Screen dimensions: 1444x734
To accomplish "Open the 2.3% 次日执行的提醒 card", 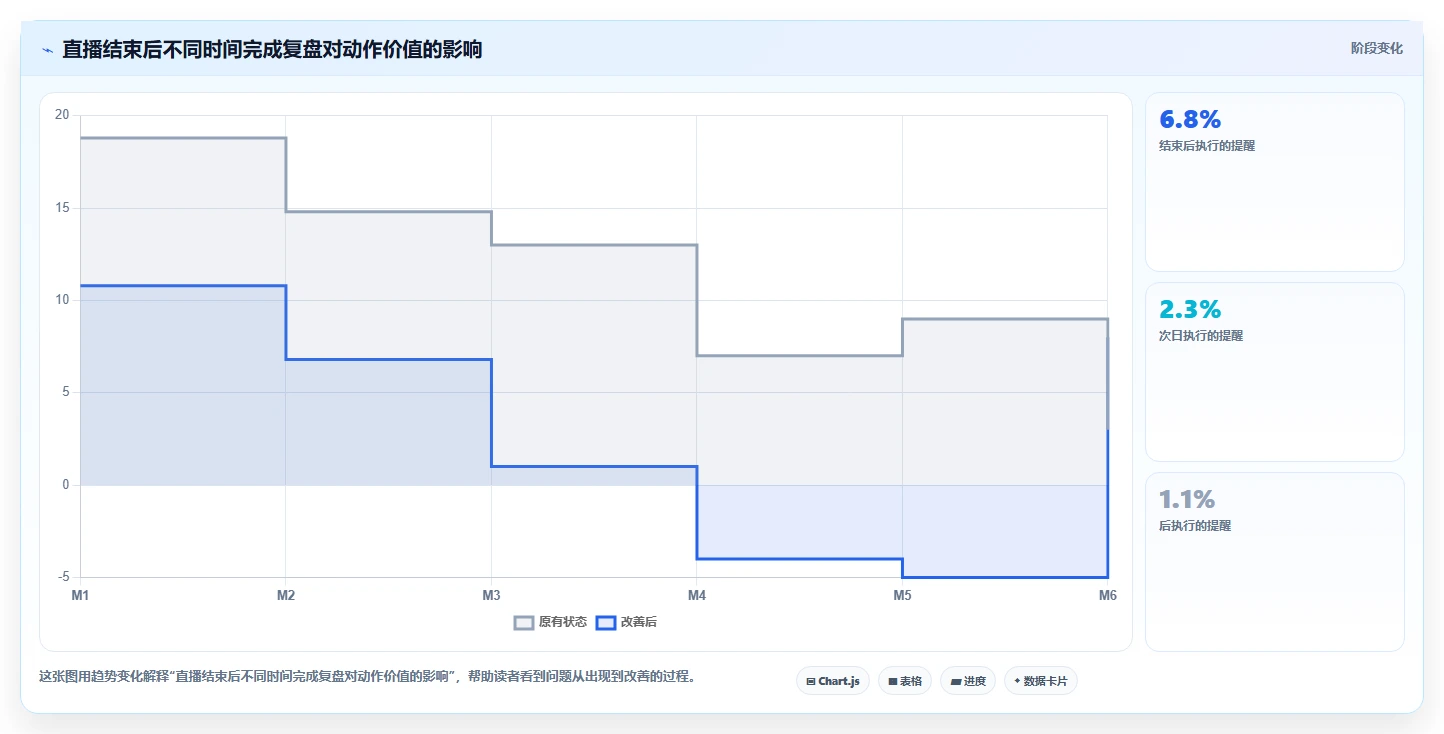I will coord(1275,372).
